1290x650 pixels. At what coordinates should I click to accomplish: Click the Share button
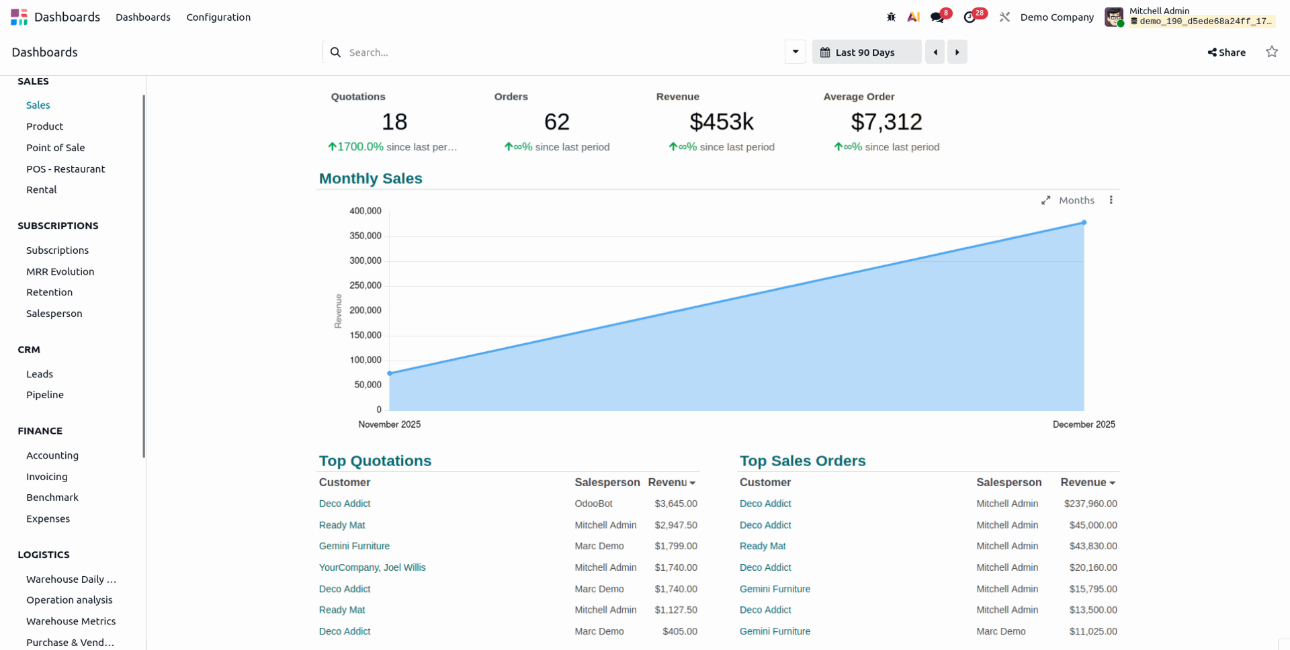pyautogui.click(x=1226, y=52)
